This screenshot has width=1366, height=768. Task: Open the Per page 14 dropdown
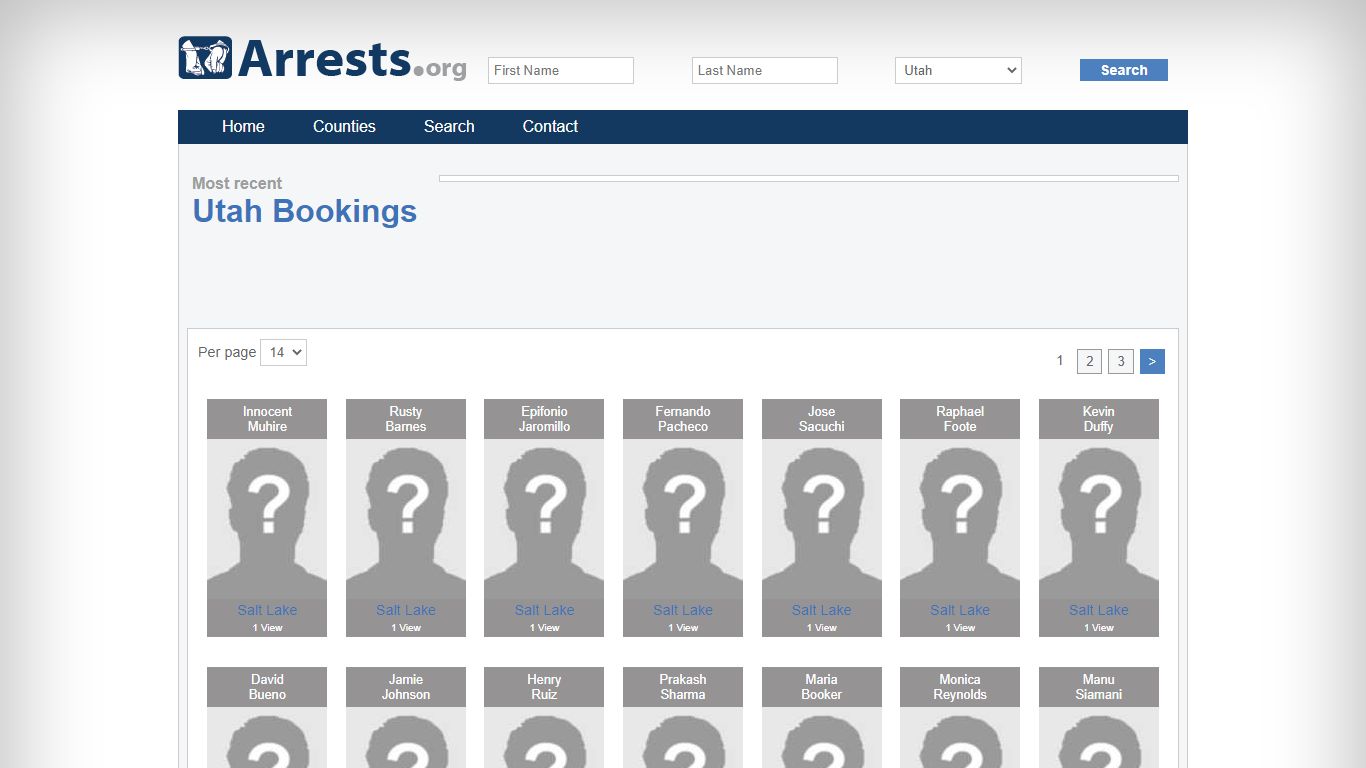(x=283, y=352)
